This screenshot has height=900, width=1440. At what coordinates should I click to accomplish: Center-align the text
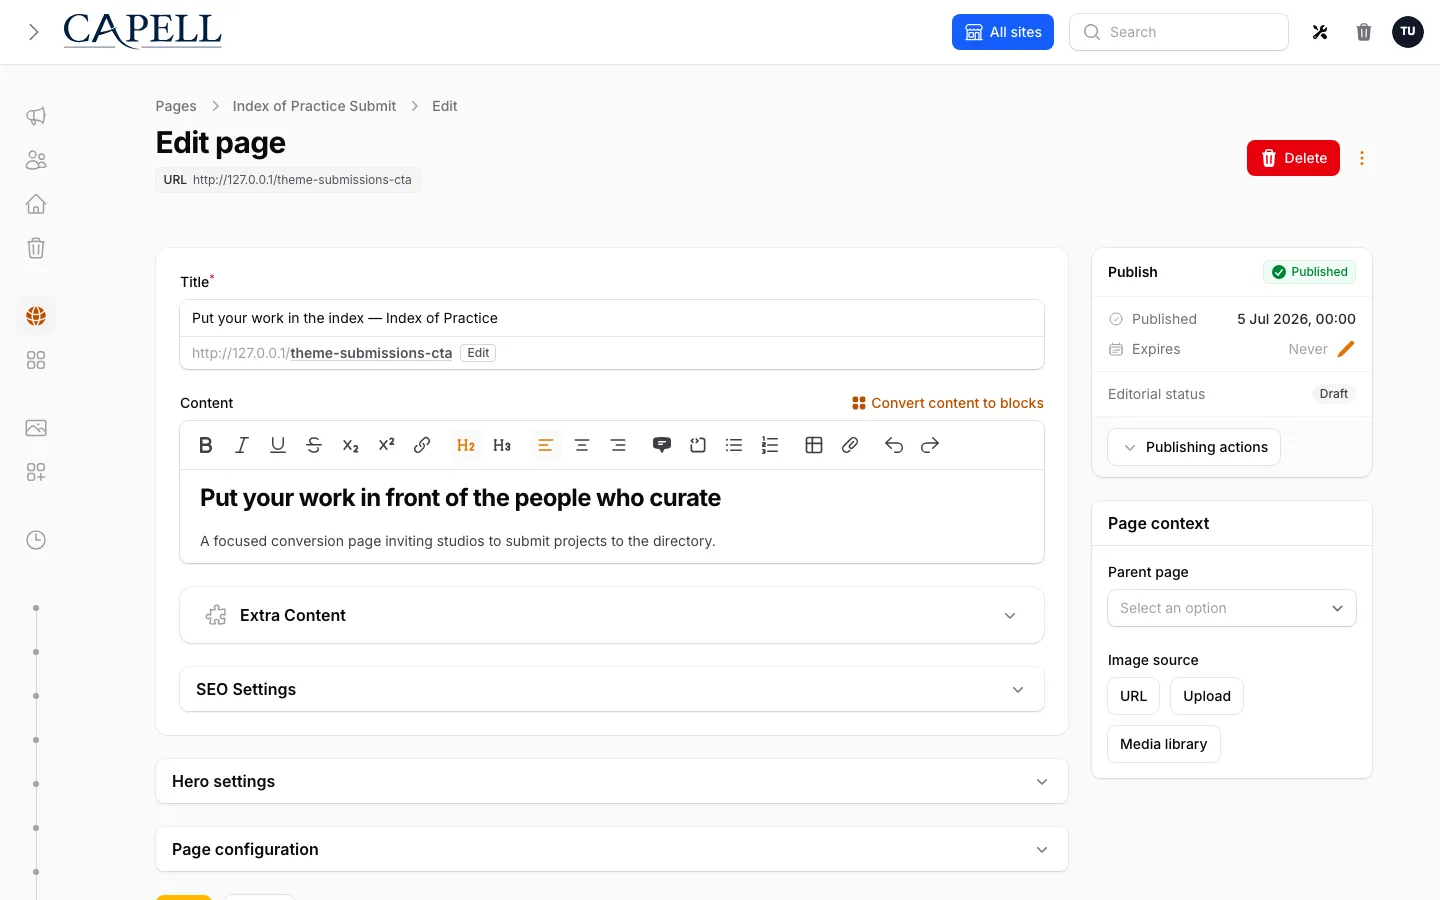coord(582,446)
